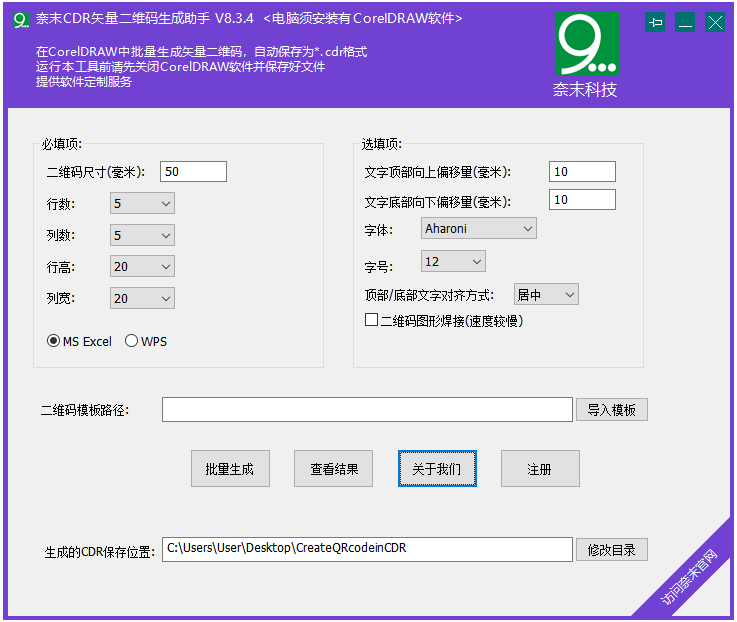Click the small app icon in title bar
Screen dimensions: 737x622
[x=19, y=19]
